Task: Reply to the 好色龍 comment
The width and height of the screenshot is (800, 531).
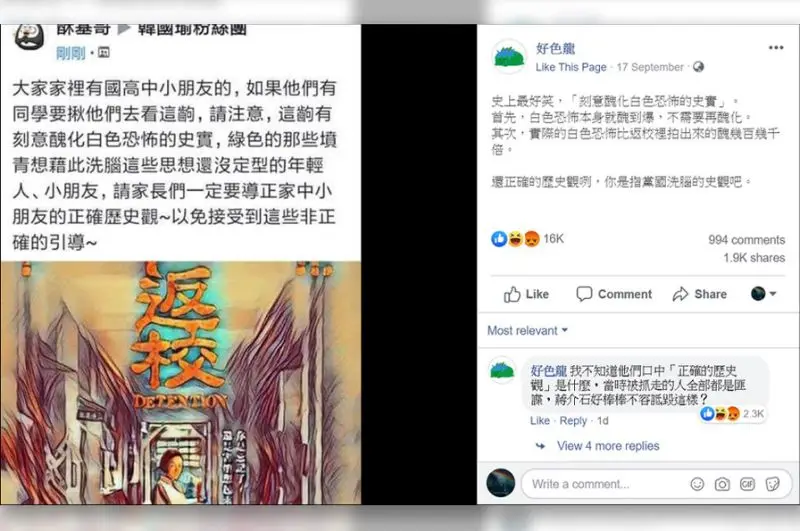Action: pyautogui.click(x=573, y=421)
